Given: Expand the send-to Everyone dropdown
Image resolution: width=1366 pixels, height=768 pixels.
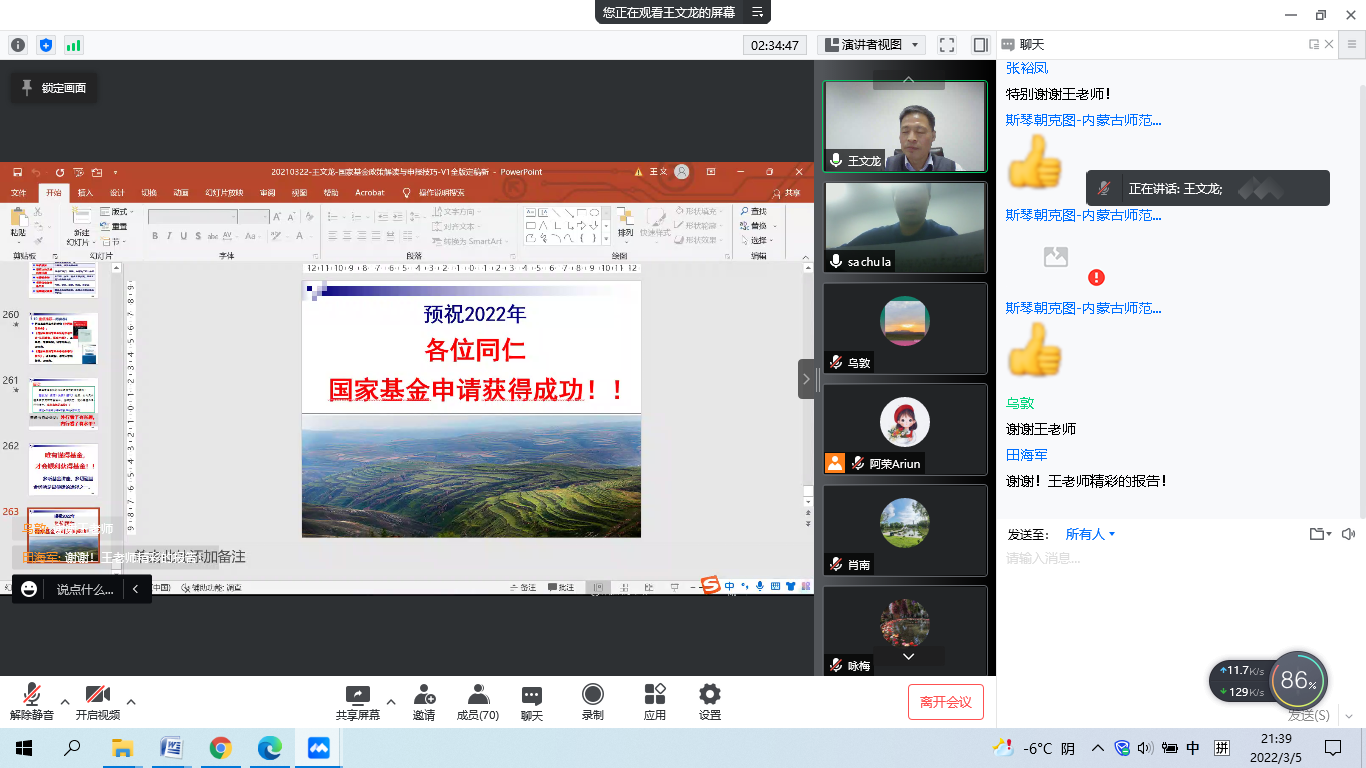Looking at the screenshot, I should point(1090,534).
